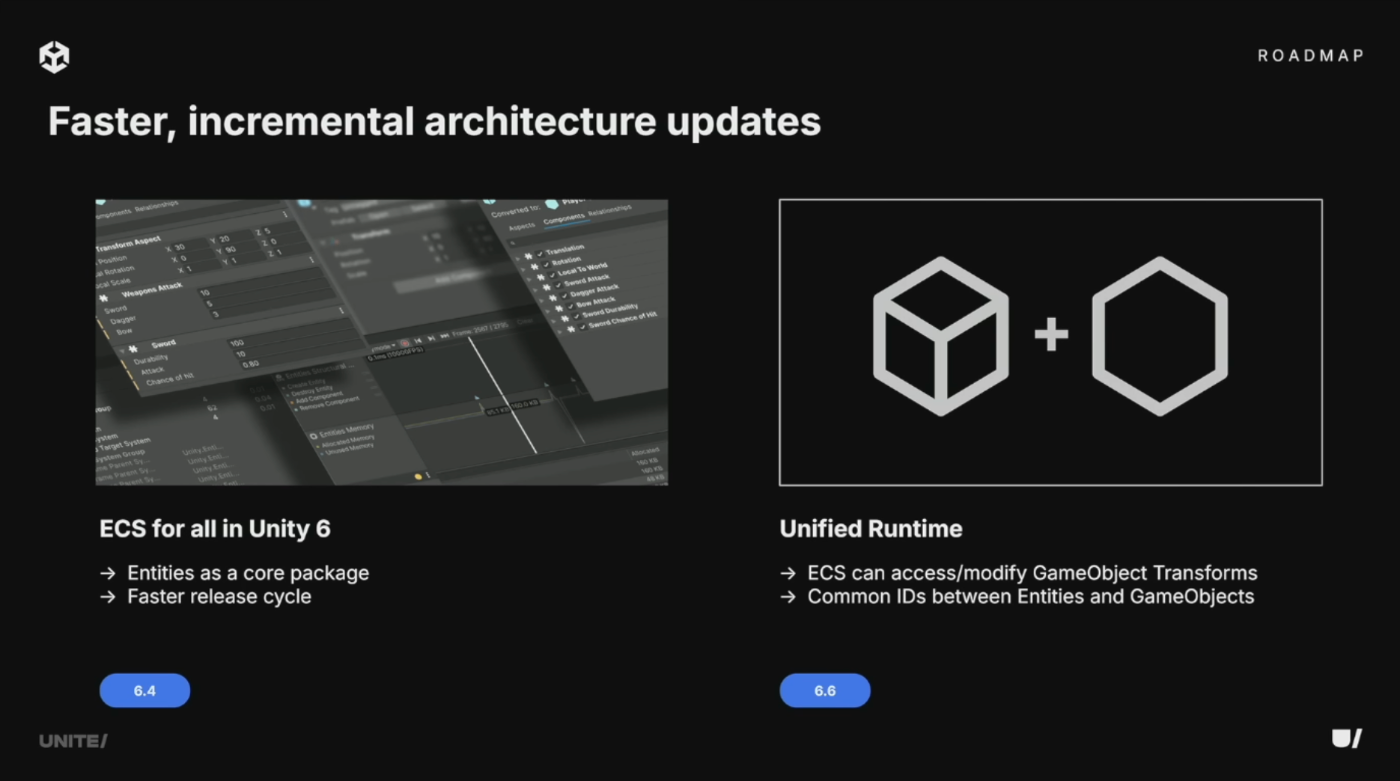
Task: Toggle the Sword Durability checkbox
Action: pos(577,316)
